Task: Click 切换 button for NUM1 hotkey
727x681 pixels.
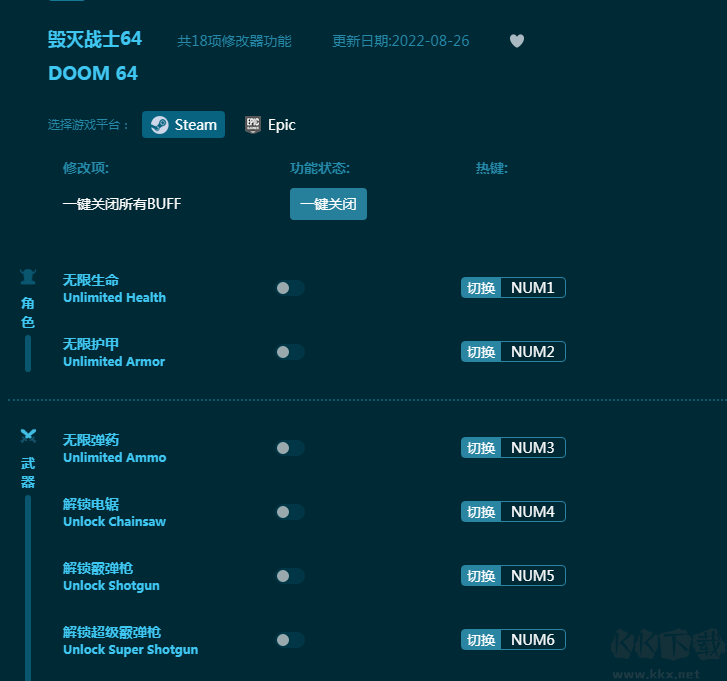Action: coord(481,288)
